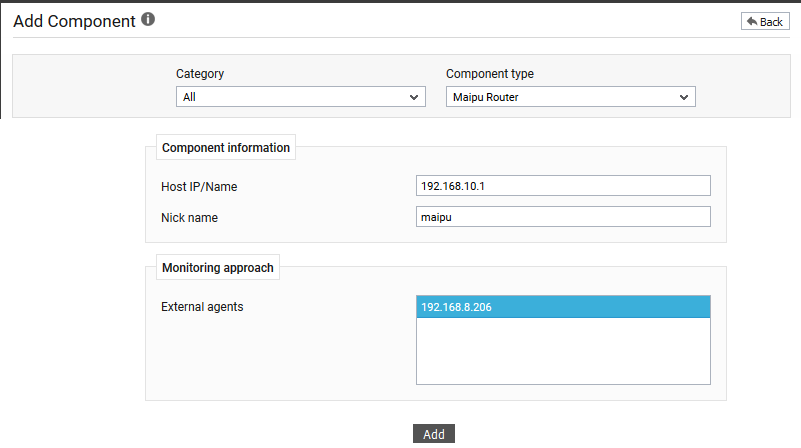
Task: Click the chevron next to Maipu Router
Action: point(684,97)
